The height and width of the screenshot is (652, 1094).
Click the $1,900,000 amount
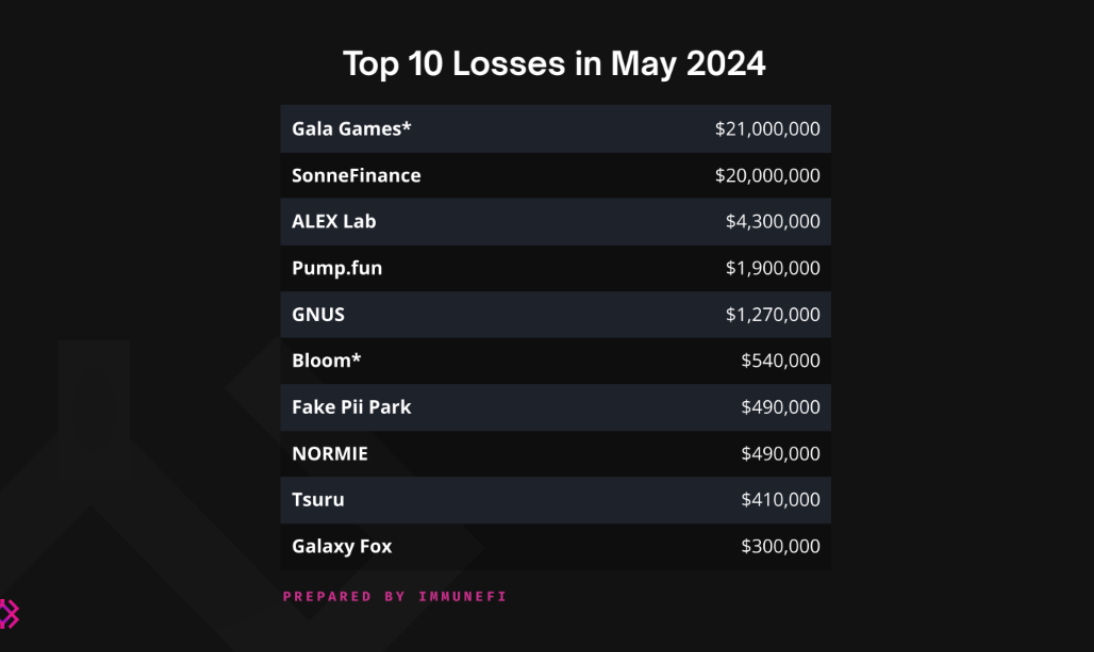(x=773, y=268)
